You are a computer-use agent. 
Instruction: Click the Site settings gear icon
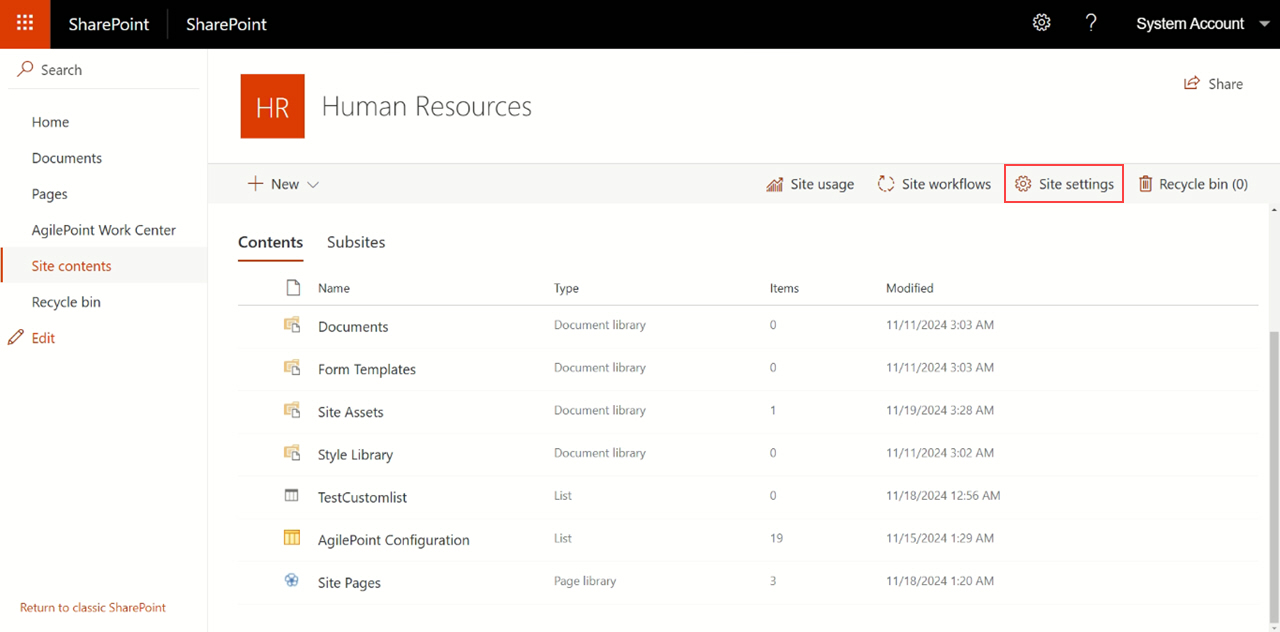[x=1022, y=184]
